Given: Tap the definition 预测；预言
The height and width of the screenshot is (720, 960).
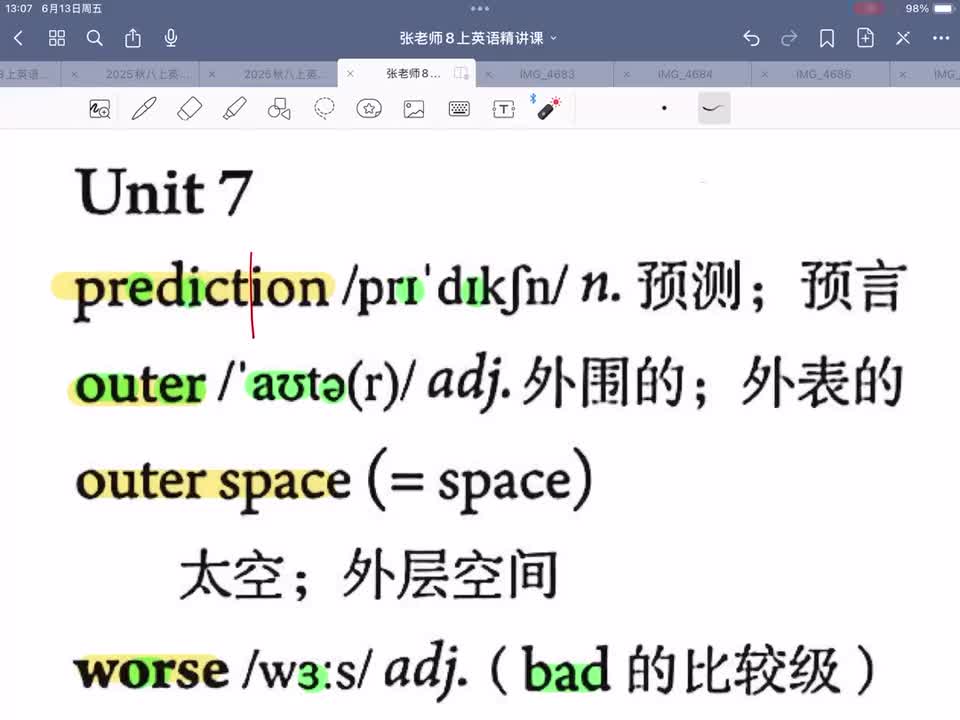Looking at the screenshot, I should tap(771, 287).
